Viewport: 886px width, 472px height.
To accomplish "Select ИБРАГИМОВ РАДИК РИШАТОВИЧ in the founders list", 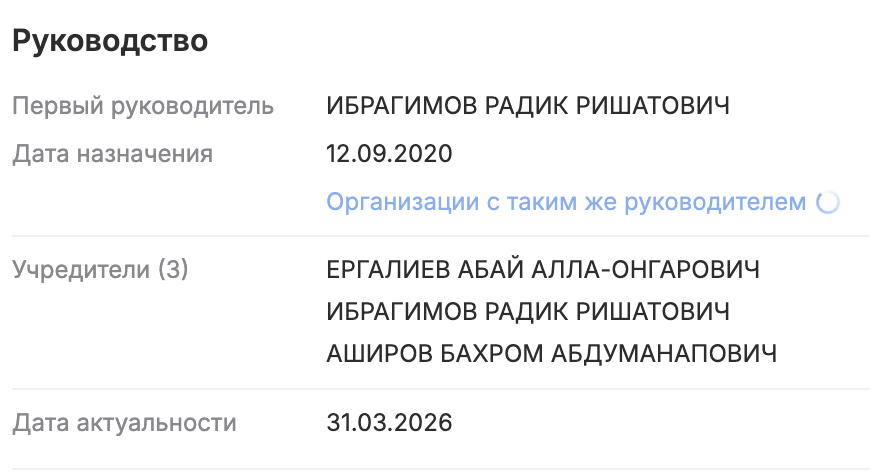I will (x=528, y=312).
